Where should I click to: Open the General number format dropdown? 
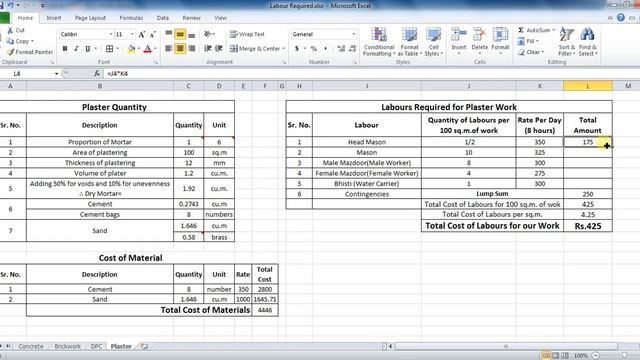[x=353, y=34]
